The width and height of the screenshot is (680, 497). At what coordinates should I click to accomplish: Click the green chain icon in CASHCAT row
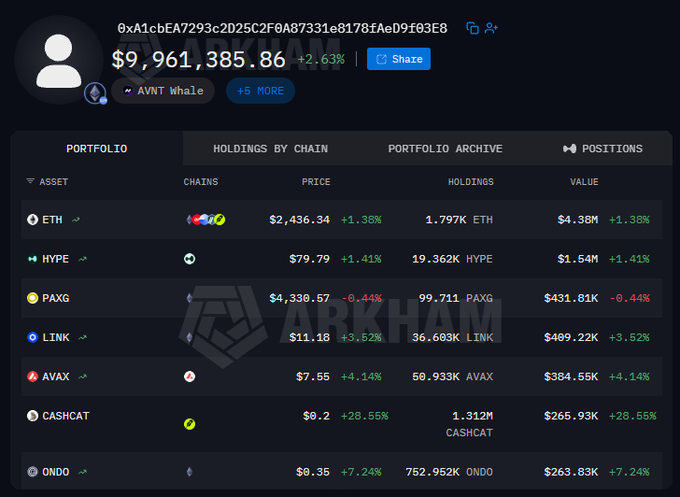click(190, 424)
